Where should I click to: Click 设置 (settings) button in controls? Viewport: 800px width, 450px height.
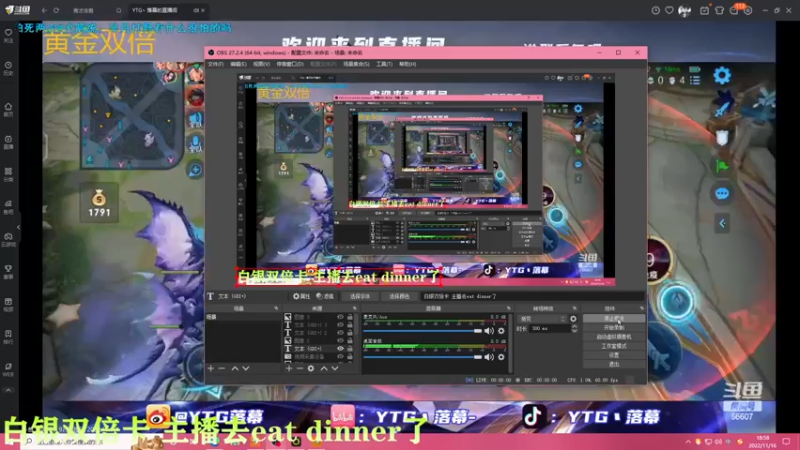[x=614, y=355]
